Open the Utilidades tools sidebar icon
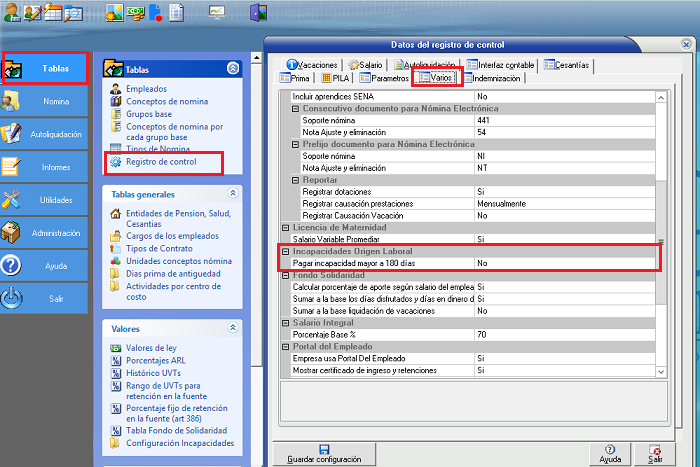This screenshot has height=467, width=700. pyautogui.click(x=12, y=200)
